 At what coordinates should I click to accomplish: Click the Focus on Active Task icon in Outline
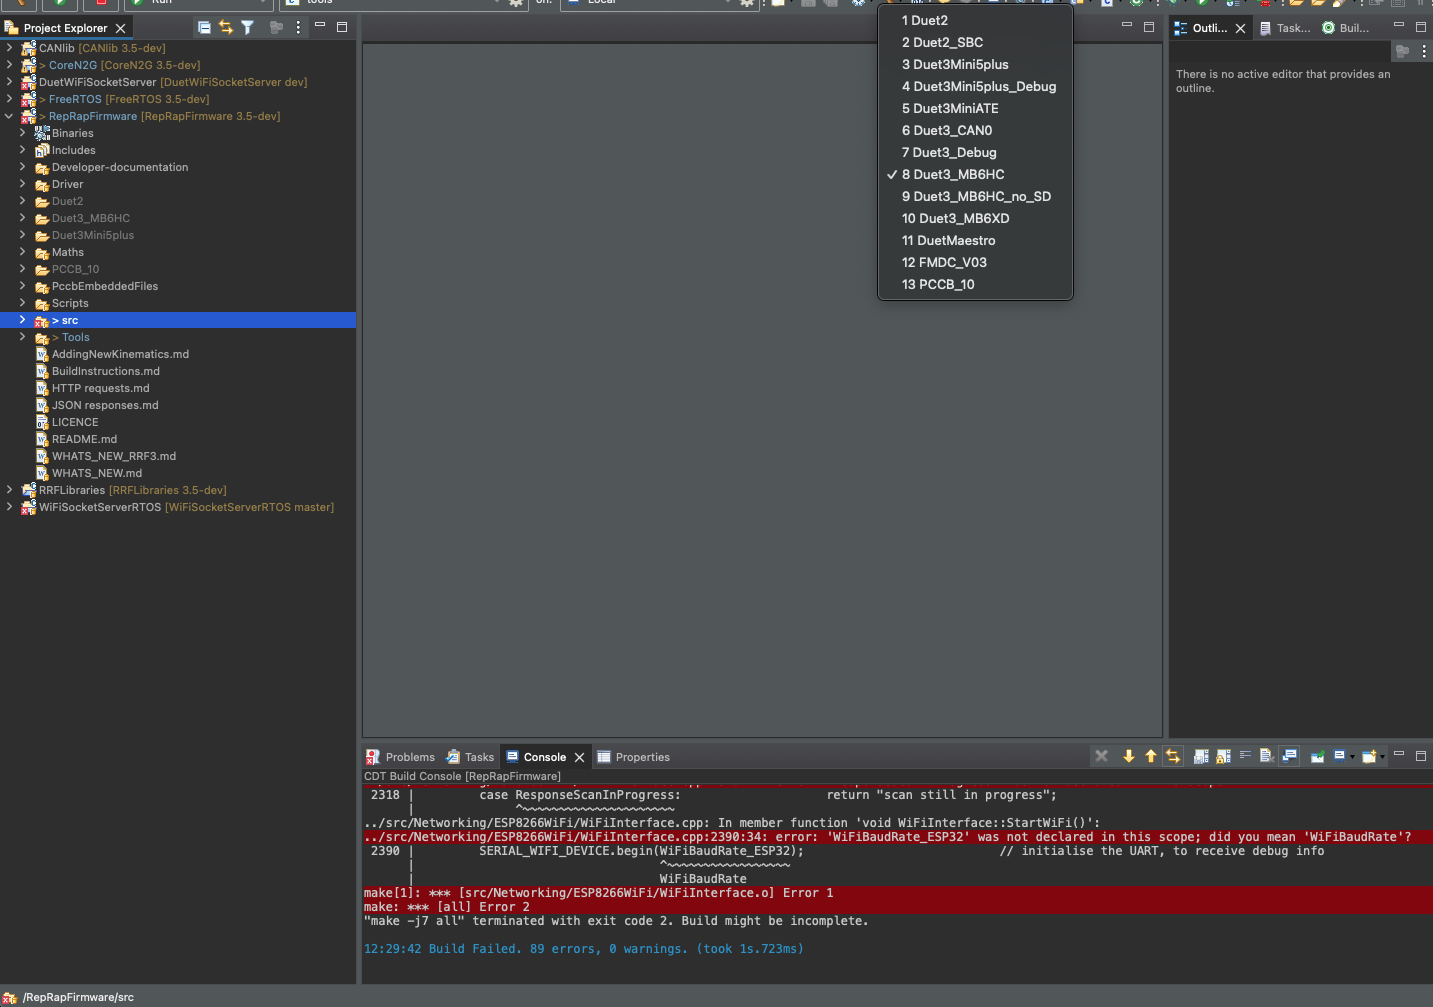(1402, 50)
